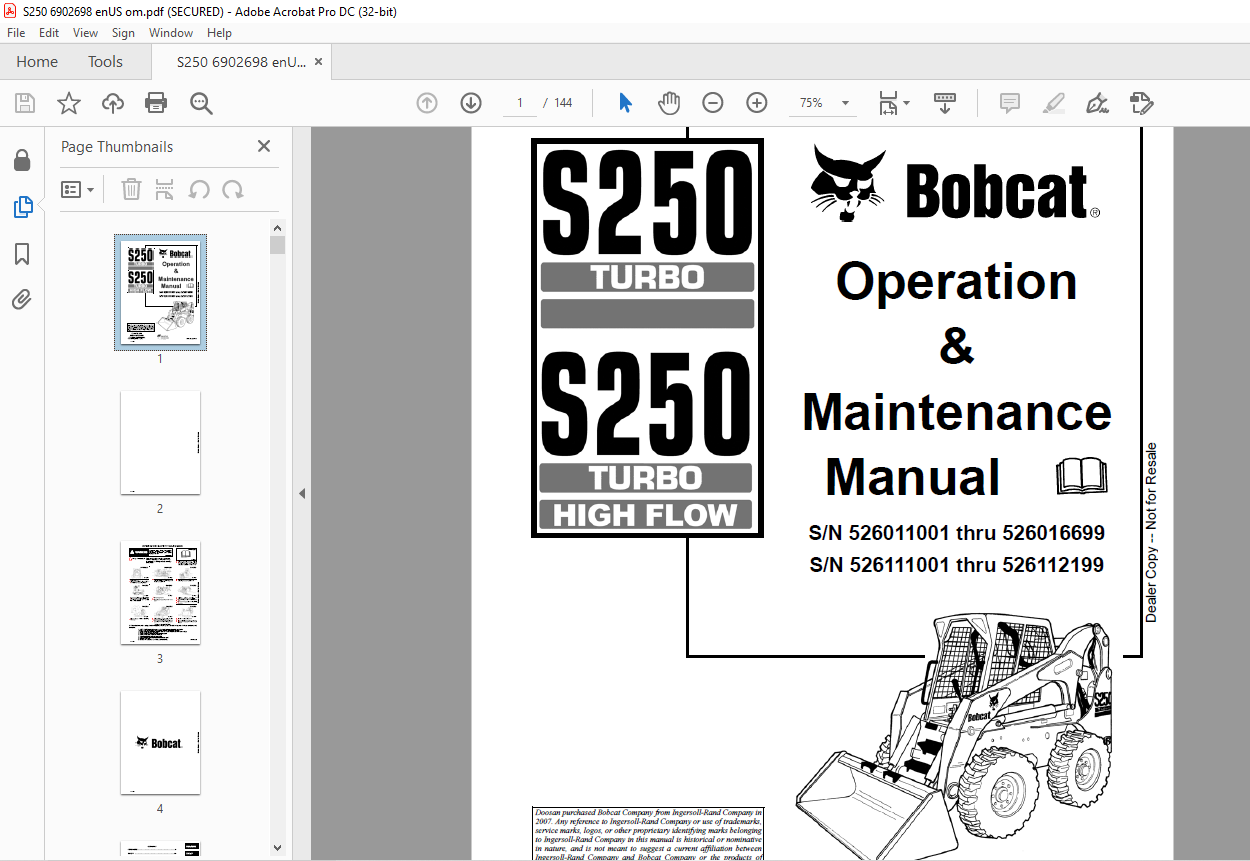Go to the previous page arrow

(427, 103)
